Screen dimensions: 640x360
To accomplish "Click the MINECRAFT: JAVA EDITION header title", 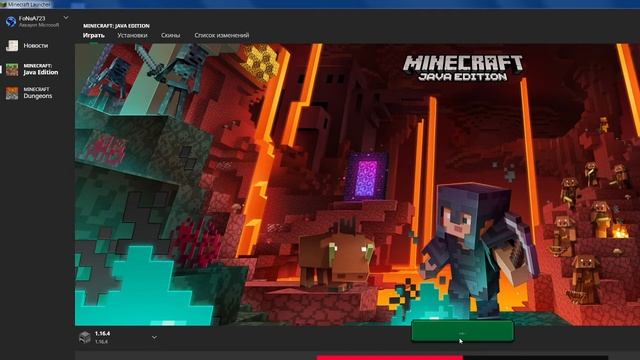I will (116, 26).
